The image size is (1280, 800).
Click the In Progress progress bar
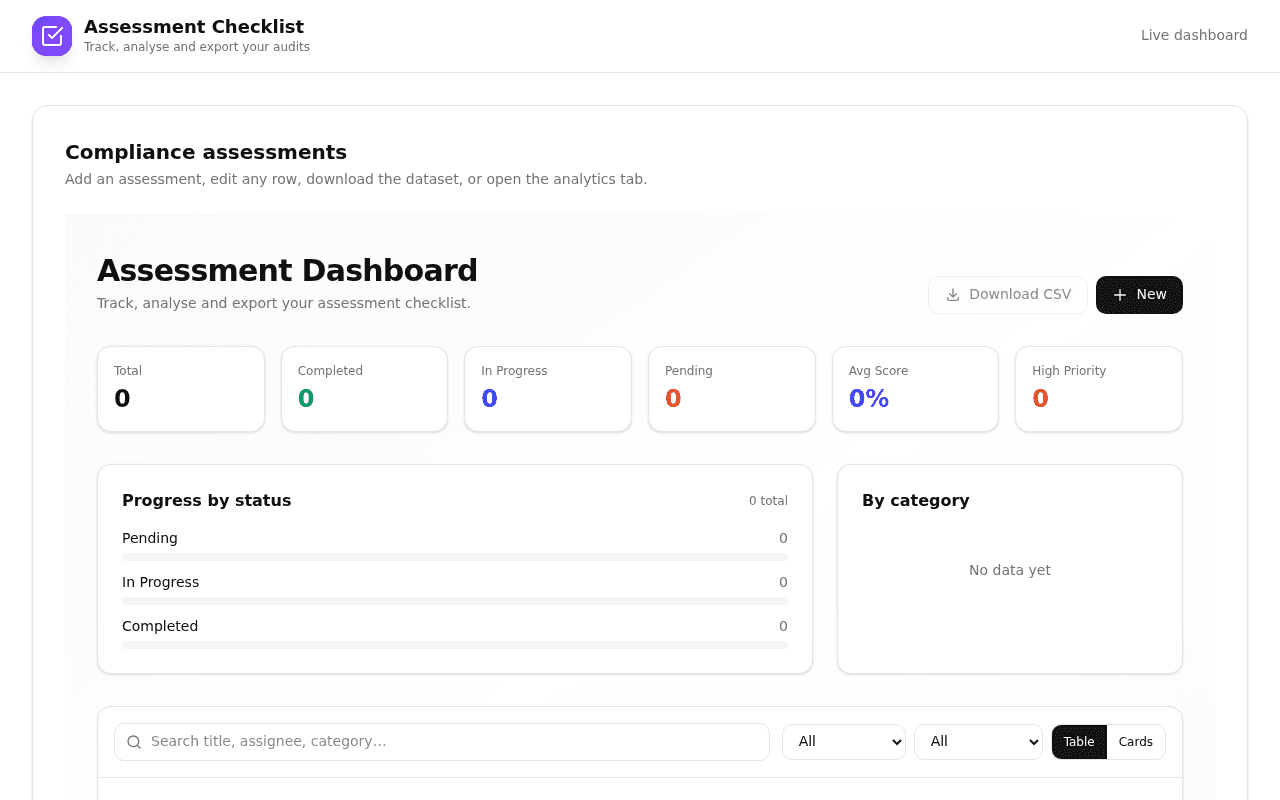point(455,601)
